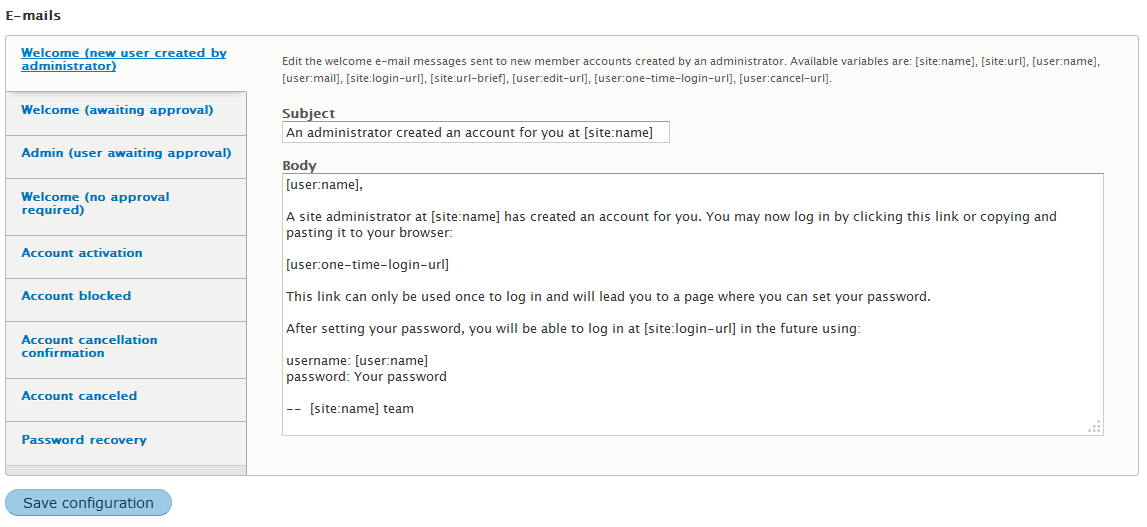Image resolution: width=1147 pixels, height=527 pixels.
Task: Click the Subject text field
Action: [475, 132]
